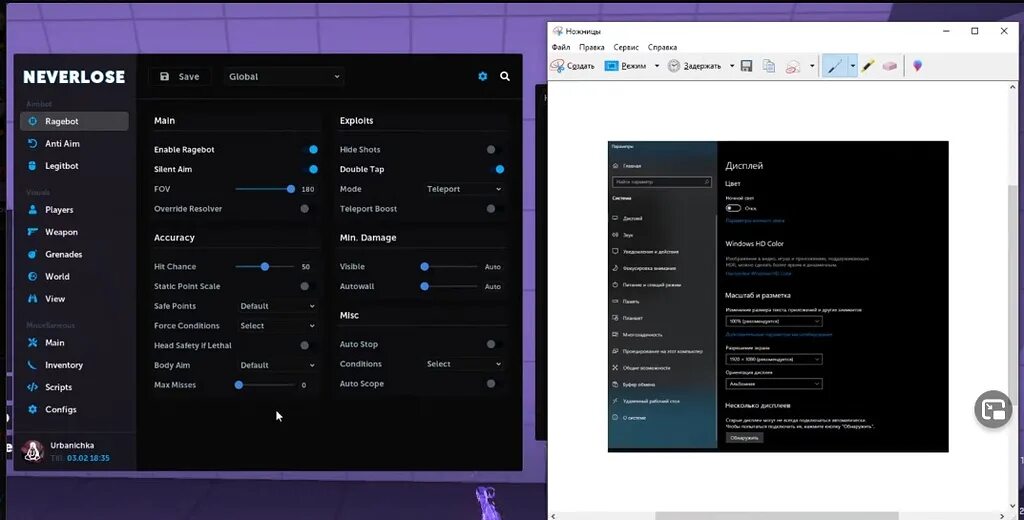Screen dimensions: 1024x520
Task: Open the Mode Teleport dropdown
Action: click(x=464, y=189)
